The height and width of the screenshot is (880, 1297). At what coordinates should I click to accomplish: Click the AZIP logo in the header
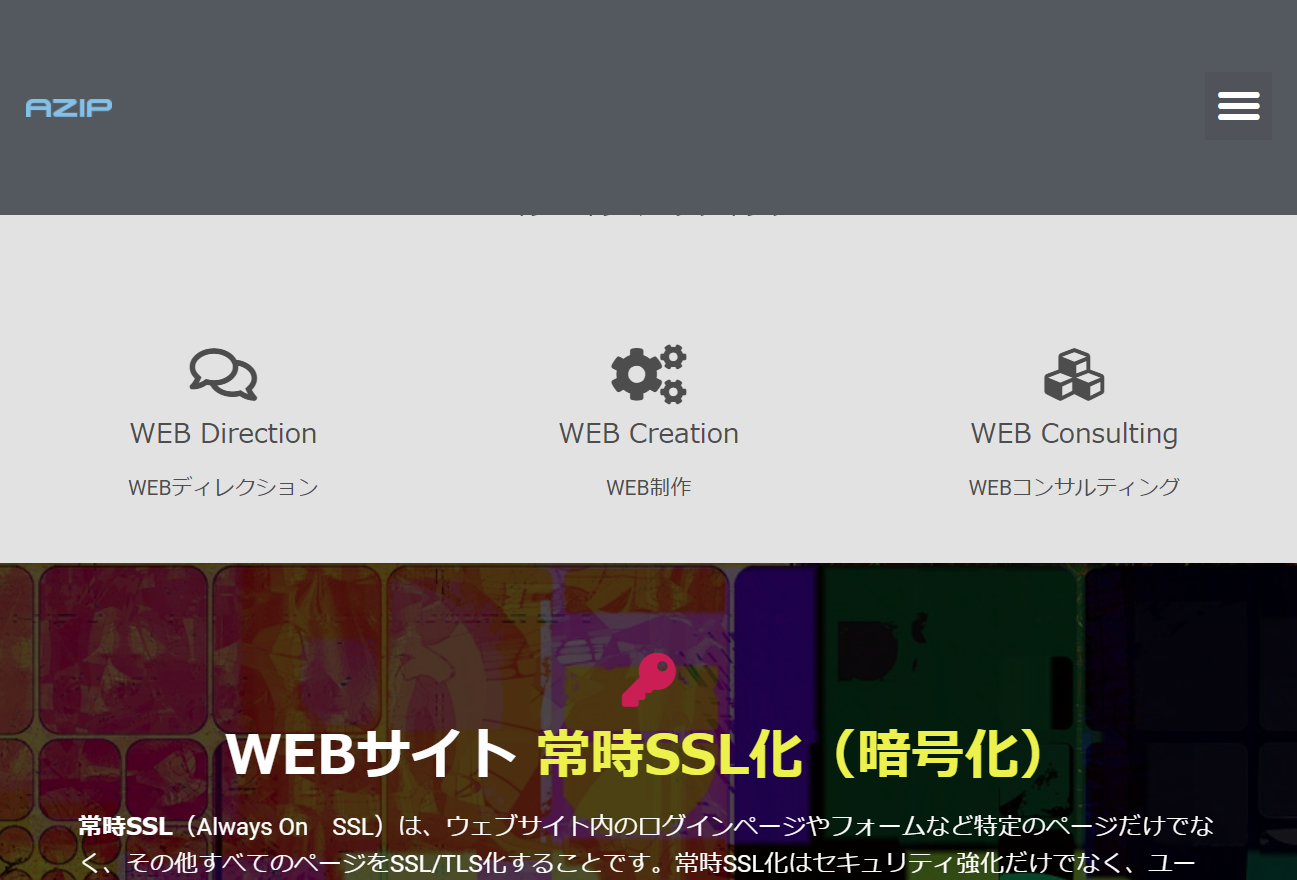coord(69,107)
